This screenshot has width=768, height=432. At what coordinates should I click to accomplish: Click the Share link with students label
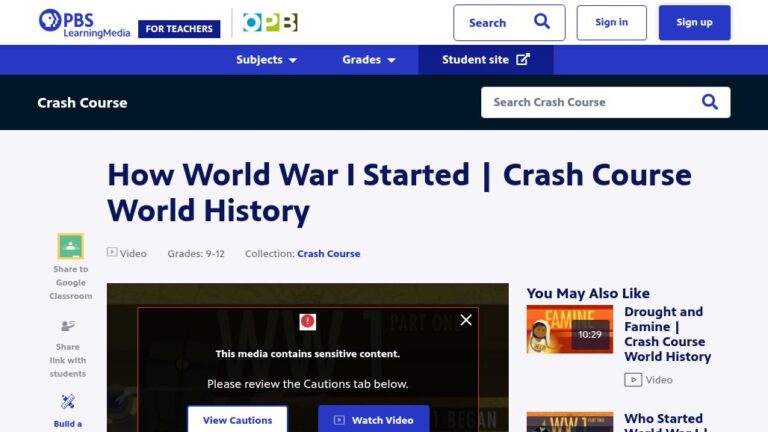pyautogui.click(x=68, y=360)
